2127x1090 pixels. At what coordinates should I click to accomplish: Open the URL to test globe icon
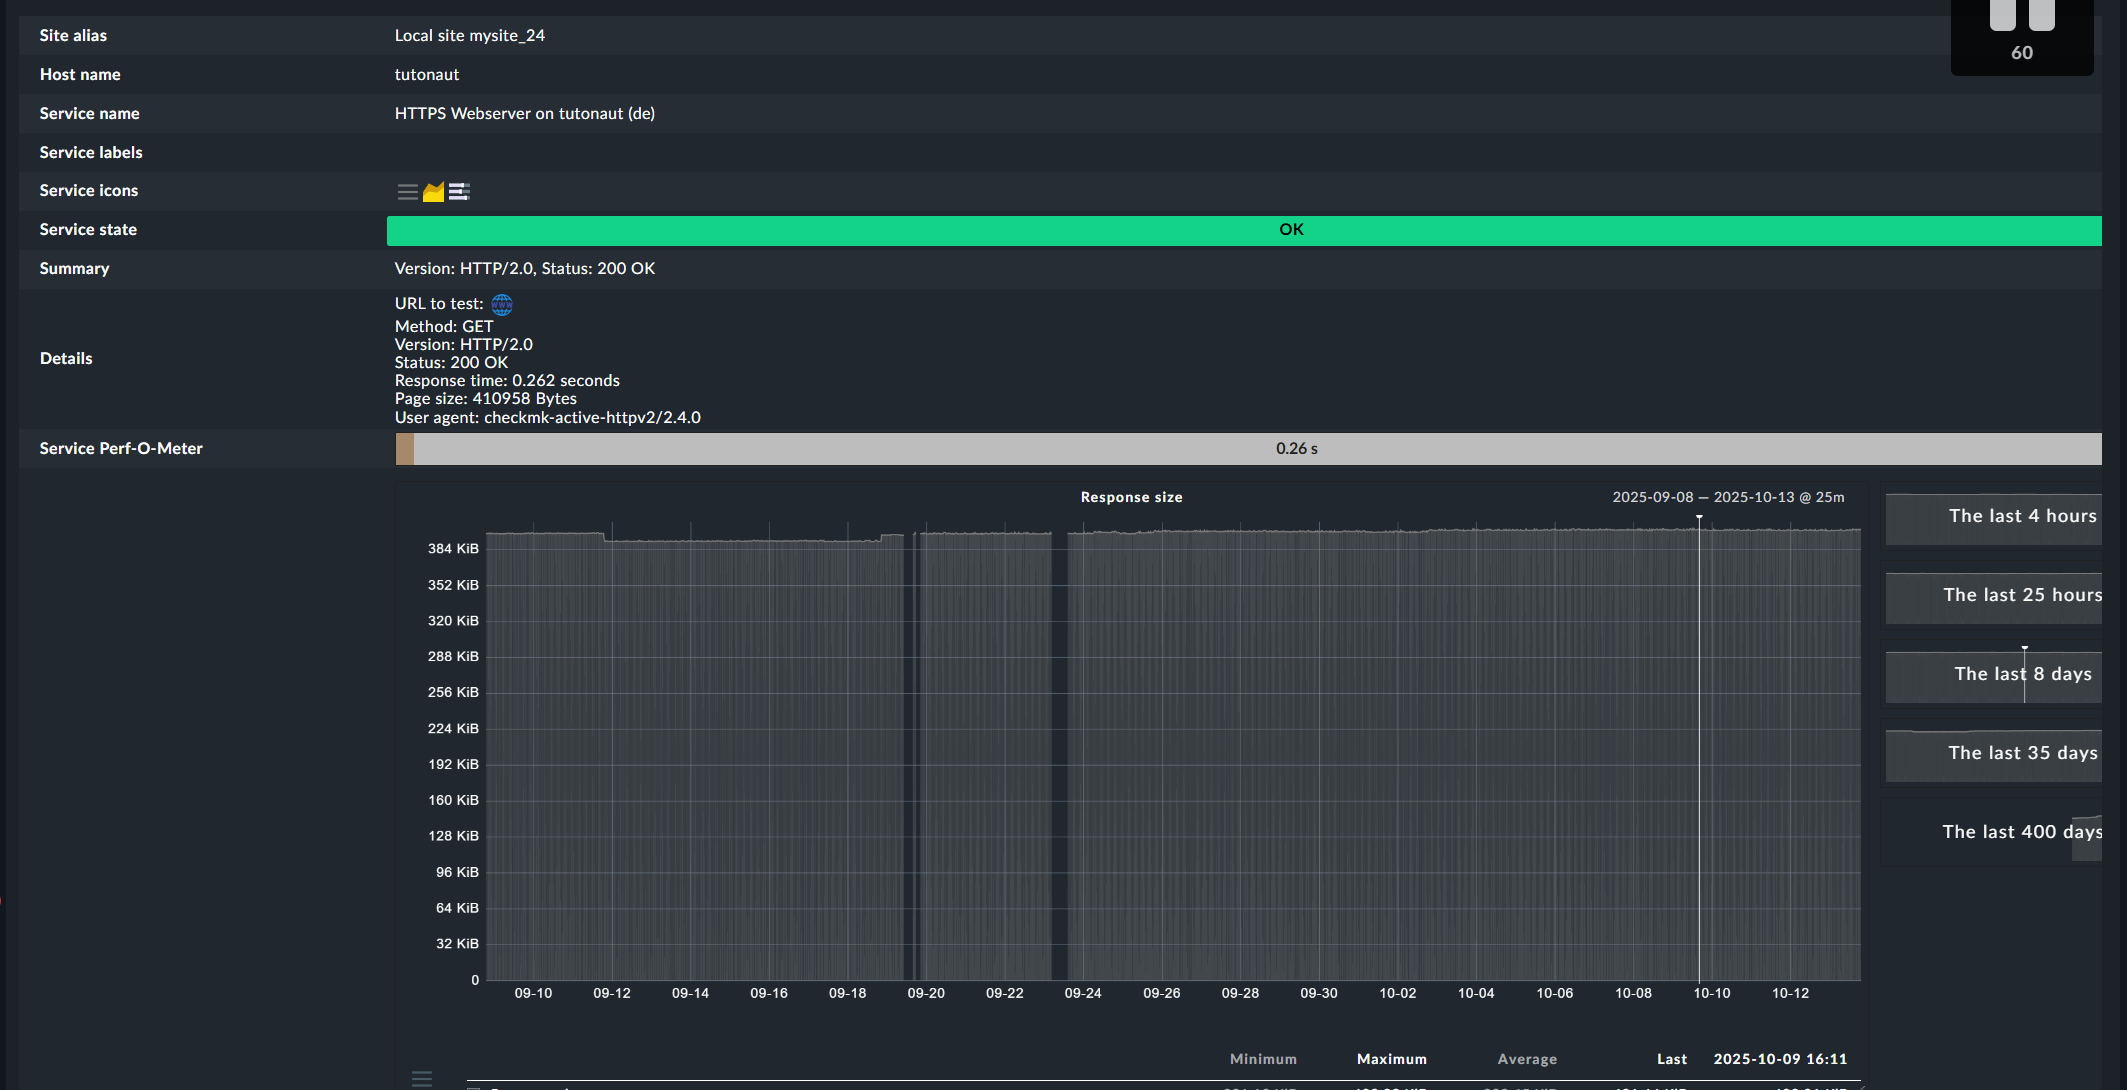point(502,304)
